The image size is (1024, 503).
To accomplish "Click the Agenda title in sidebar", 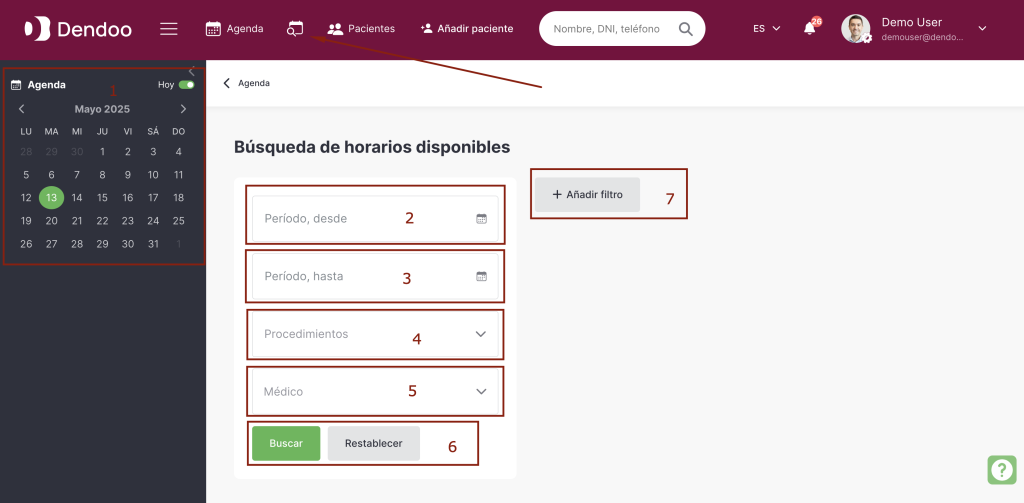I will click(46, 85).
